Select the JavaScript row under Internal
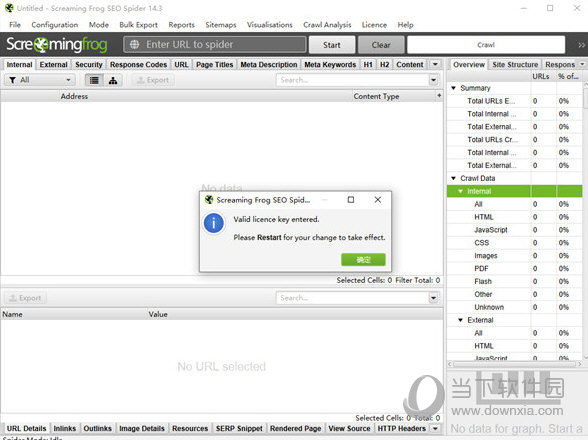 click(514, 230)
